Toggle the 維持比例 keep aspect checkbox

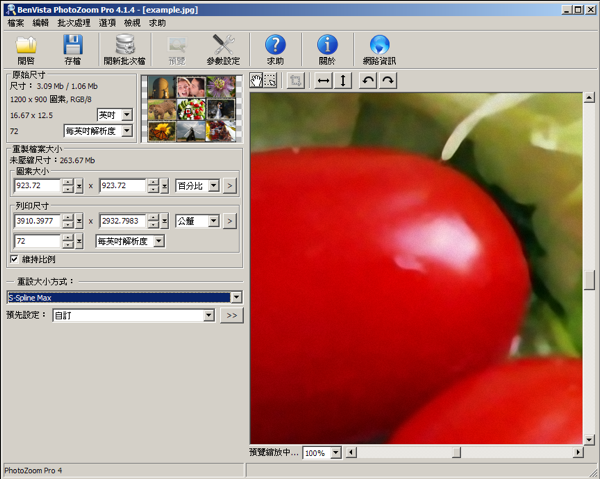14,259
